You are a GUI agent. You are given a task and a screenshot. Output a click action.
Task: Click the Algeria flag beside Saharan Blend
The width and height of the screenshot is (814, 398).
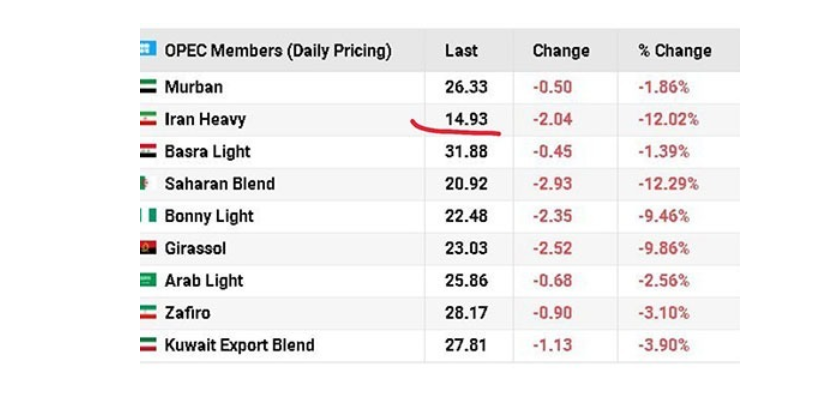click(x=148, y=183)
